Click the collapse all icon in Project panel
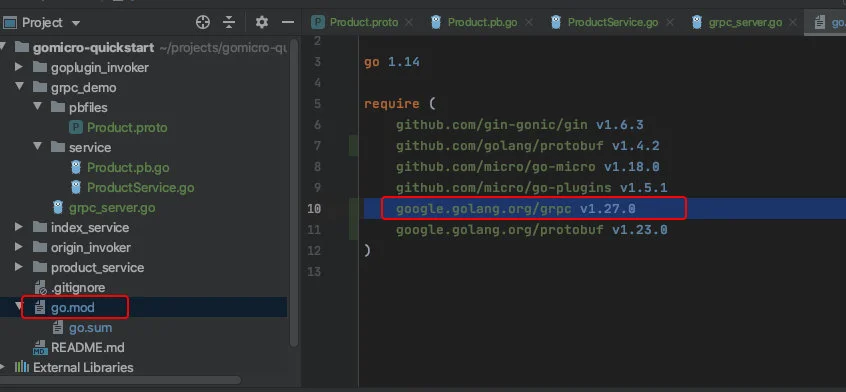This screenshot has height=392, width=846. (229, 22)
